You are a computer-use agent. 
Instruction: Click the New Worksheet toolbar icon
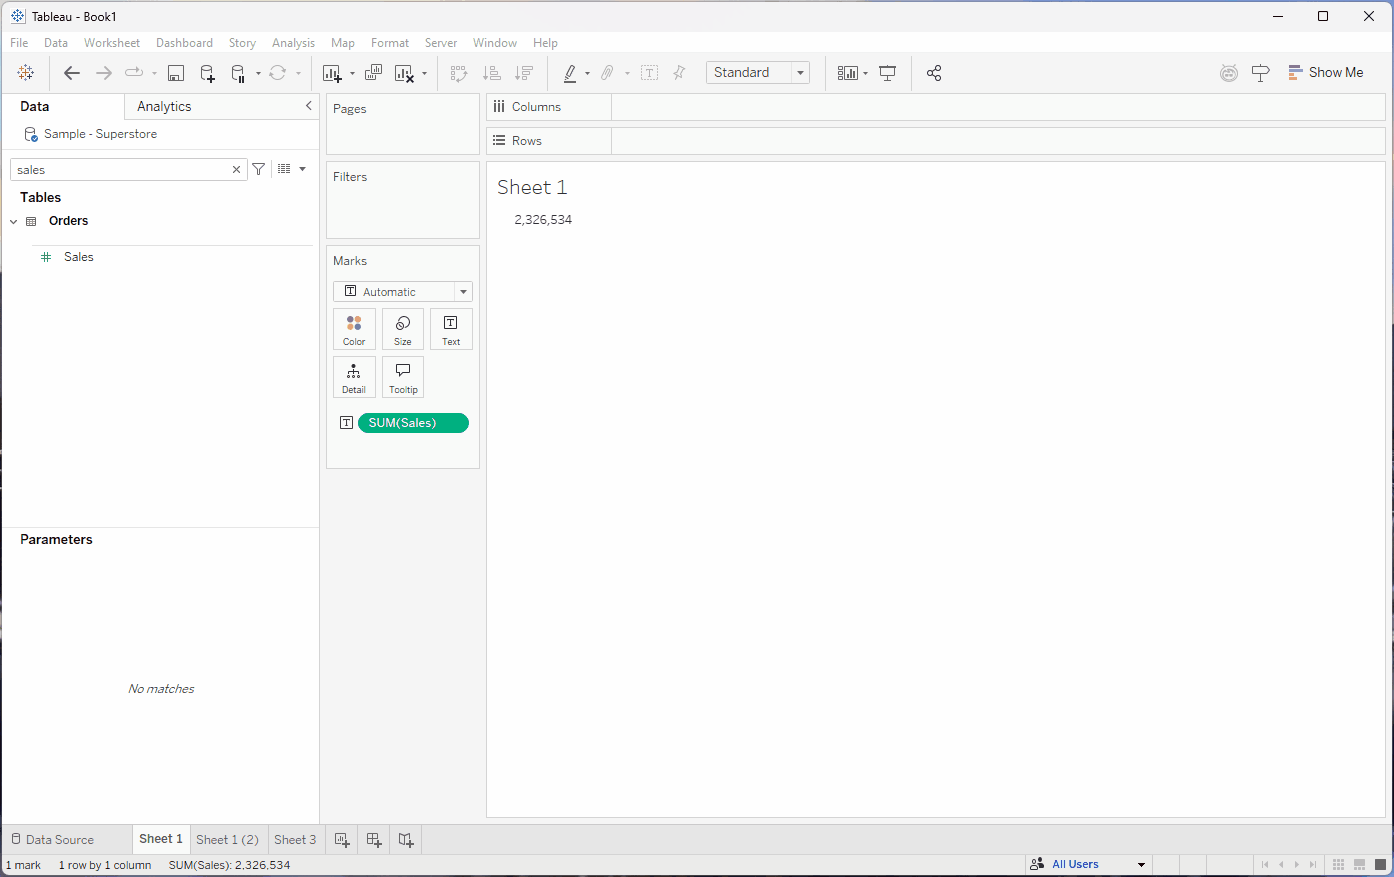click(332, 73)
